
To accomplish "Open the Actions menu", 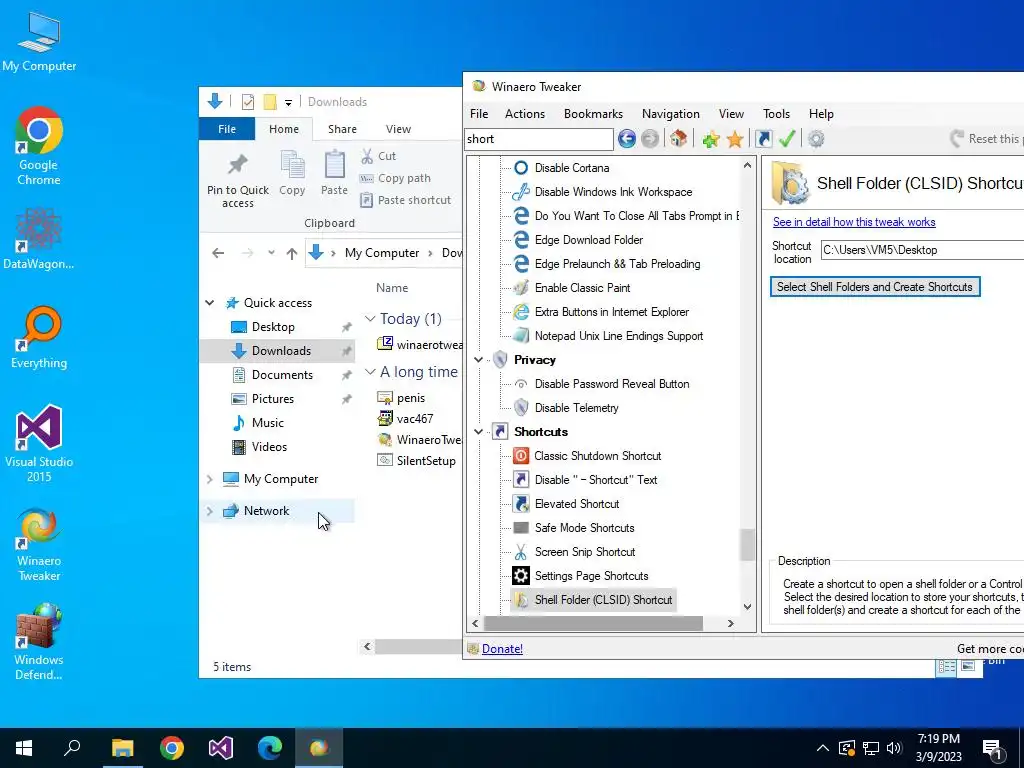I will (x=524, y=114).
